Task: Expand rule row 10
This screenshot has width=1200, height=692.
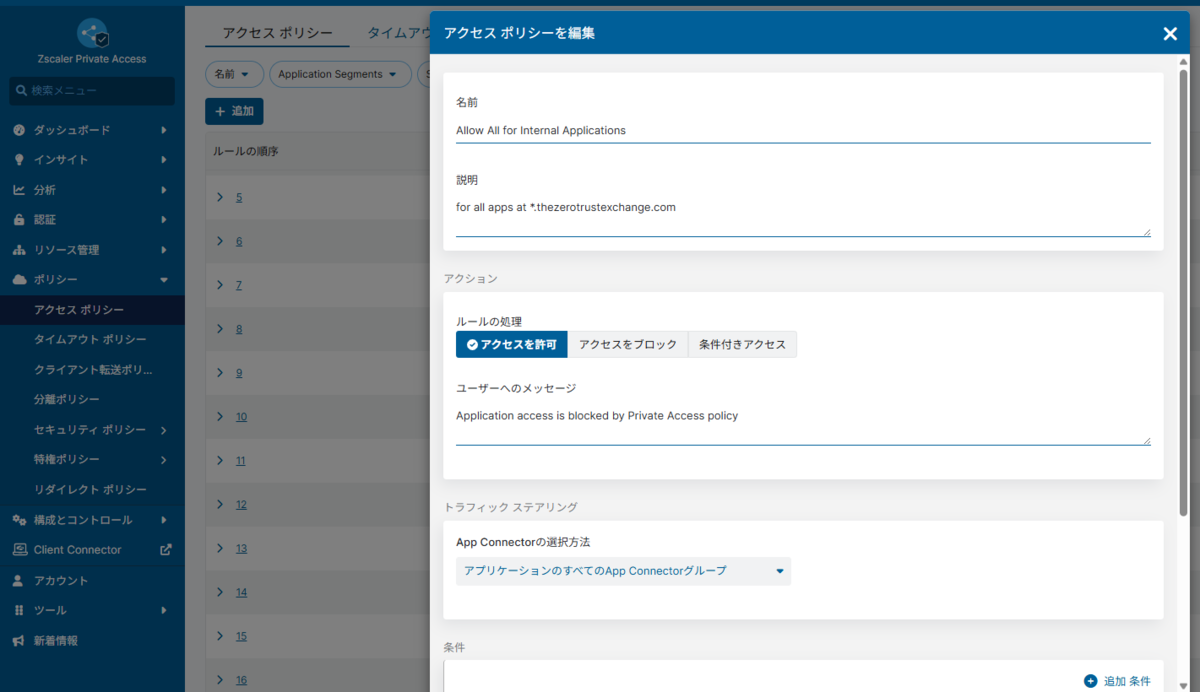Action: 220,416
